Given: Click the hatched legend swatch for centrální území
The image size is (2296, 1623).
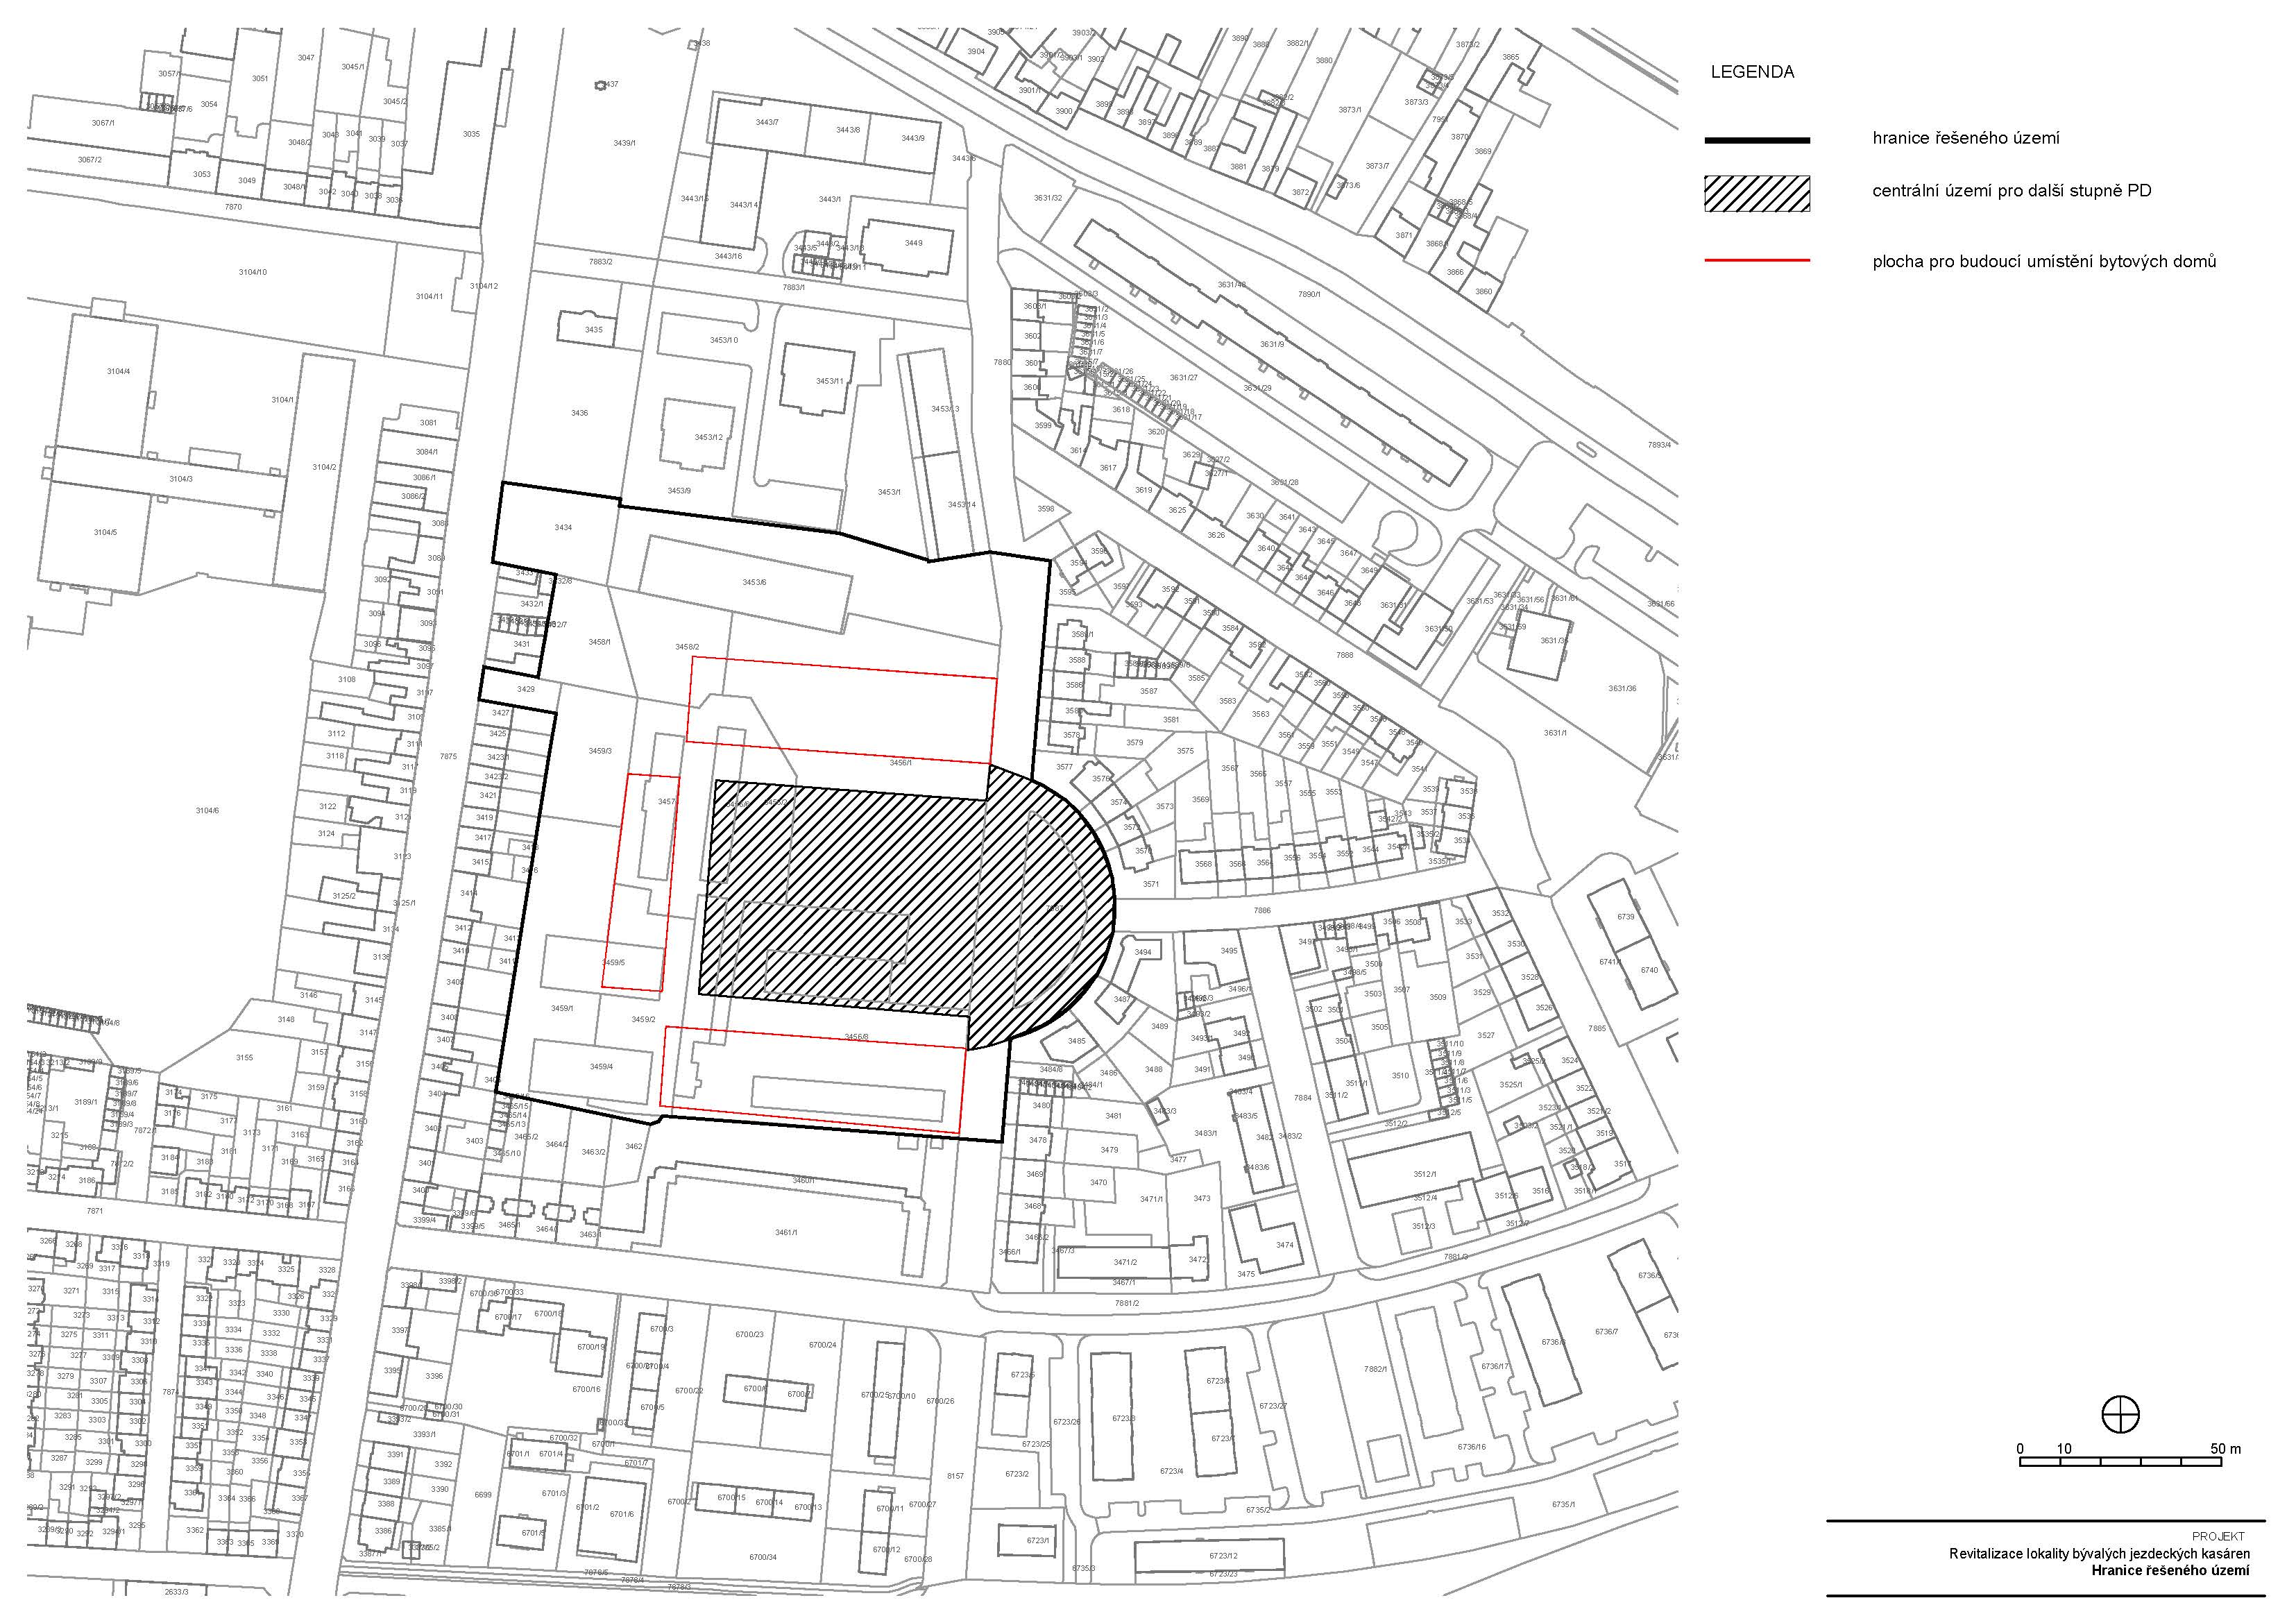Looking at the screenshot, I should 1757,194.
